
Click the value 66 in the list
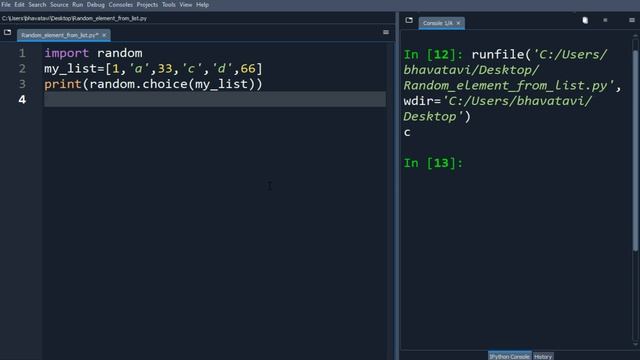pyautogui.click(x=248, y=69)
